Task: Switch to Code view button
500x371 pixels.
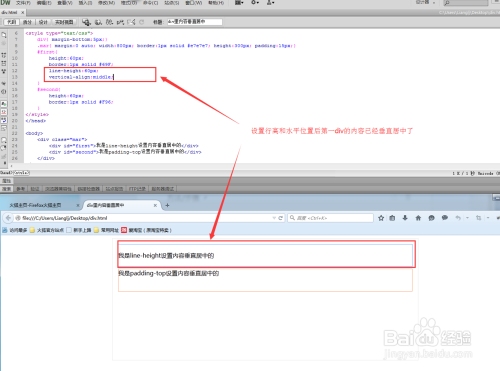Action: pos(12,22)
